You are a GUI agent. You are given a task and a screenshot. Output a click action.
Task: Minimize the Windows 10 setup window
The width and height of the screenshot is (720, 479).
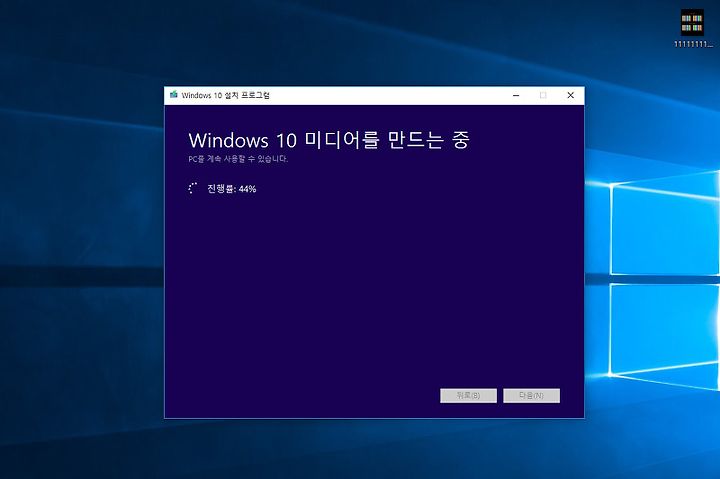[516, 95]
